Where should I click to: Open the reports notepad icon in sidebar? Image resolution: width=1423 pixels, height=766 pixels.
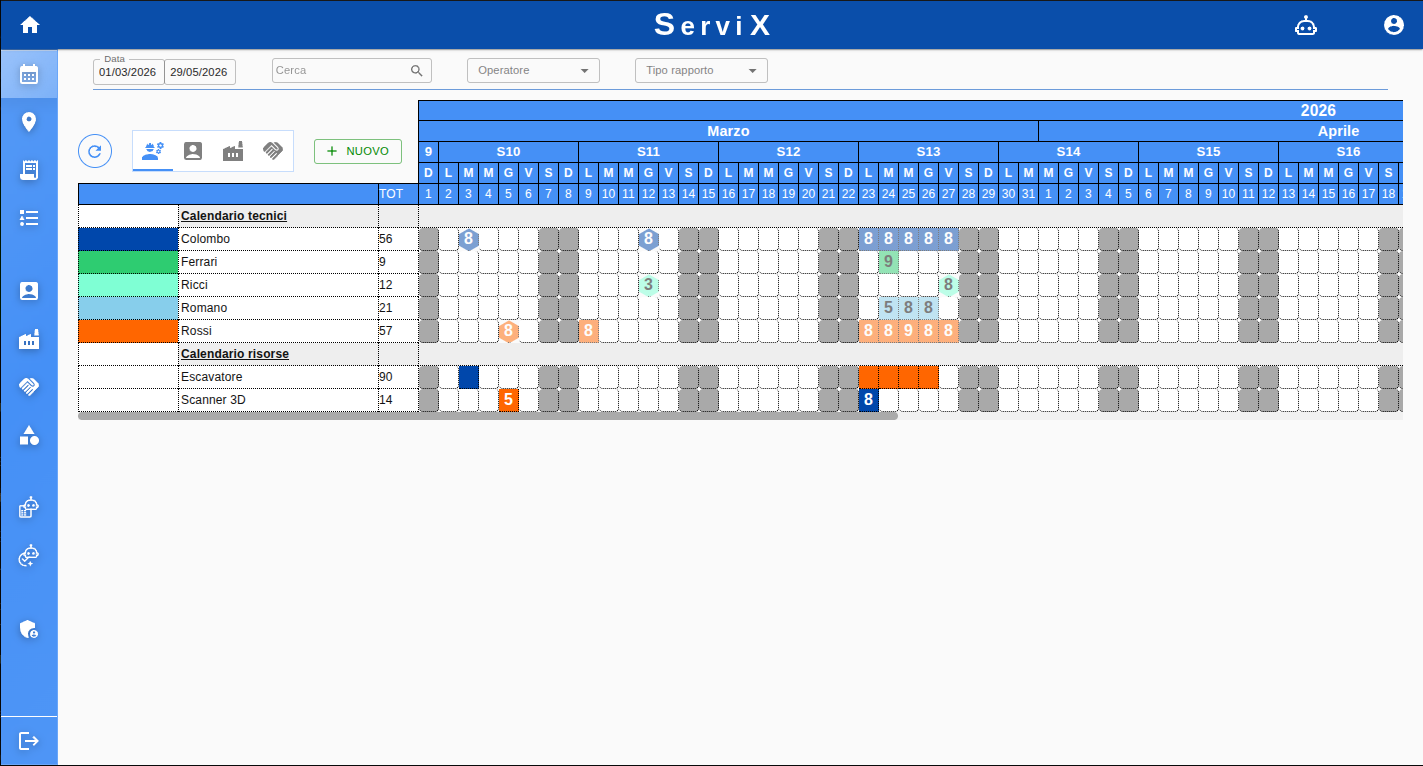click(x=29, y=170)
